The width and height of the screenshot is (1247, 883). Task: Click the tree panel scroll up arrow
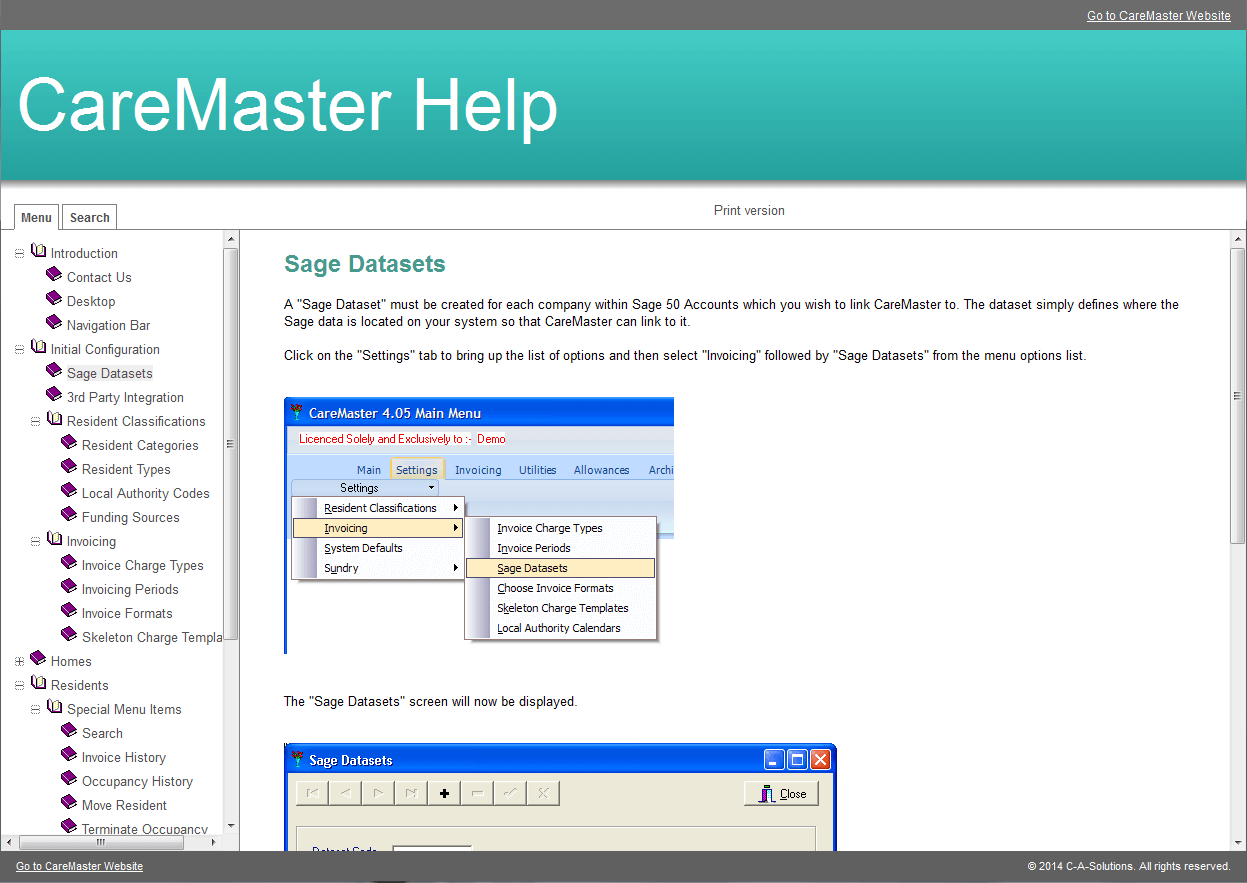click(x=231, y=240)
